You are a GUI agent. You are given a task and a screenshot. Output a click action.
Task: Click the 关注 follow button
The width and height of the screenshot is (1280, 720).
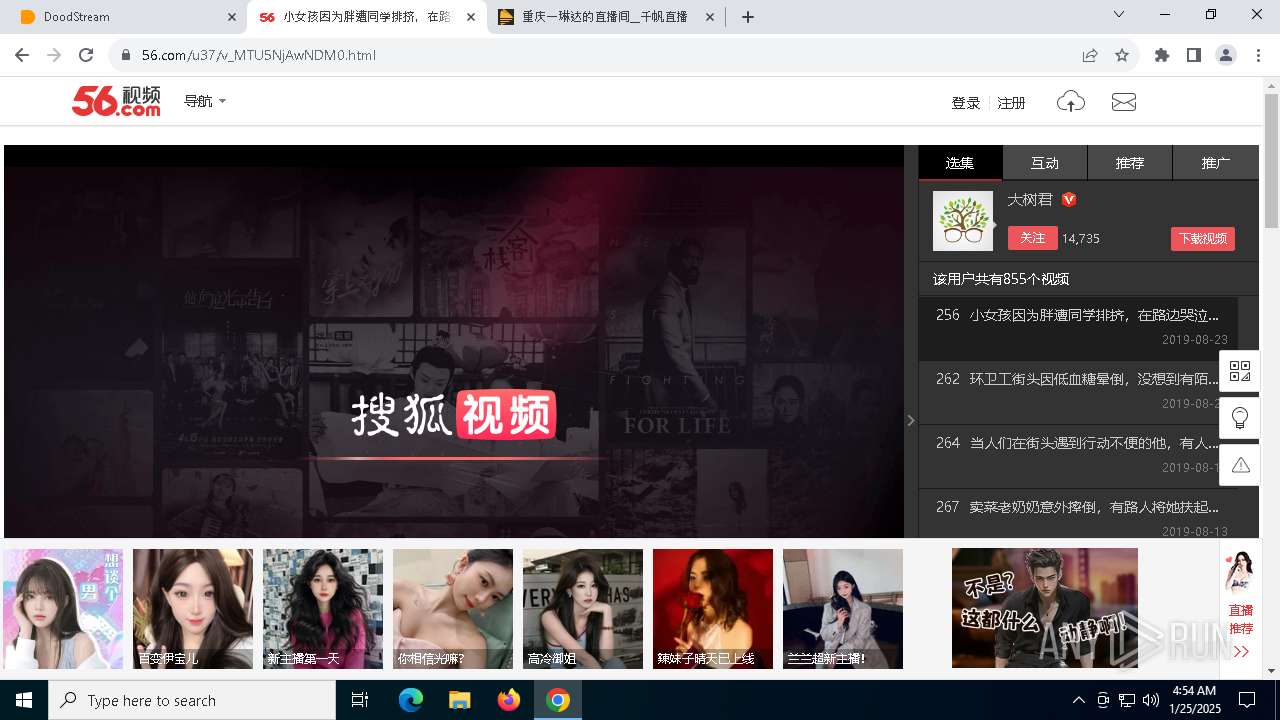pyautogui.click(x=1033, y=238)
